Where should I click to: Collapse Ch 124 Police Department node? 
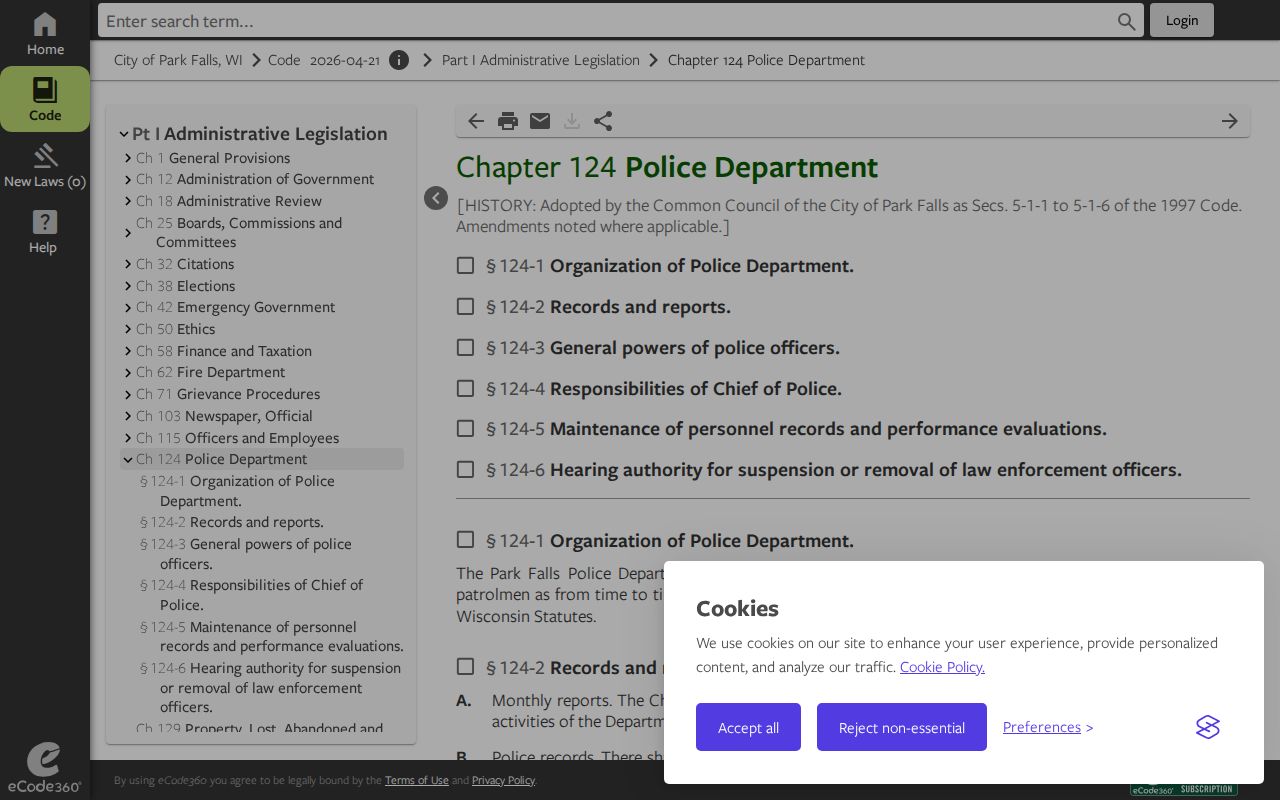click(x=128, y=460)
